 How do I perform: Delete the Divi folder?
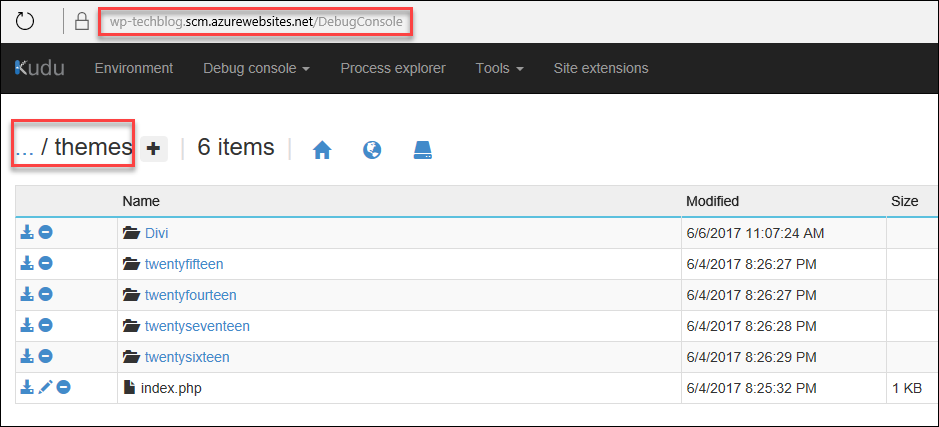click(x=46, y=232)
